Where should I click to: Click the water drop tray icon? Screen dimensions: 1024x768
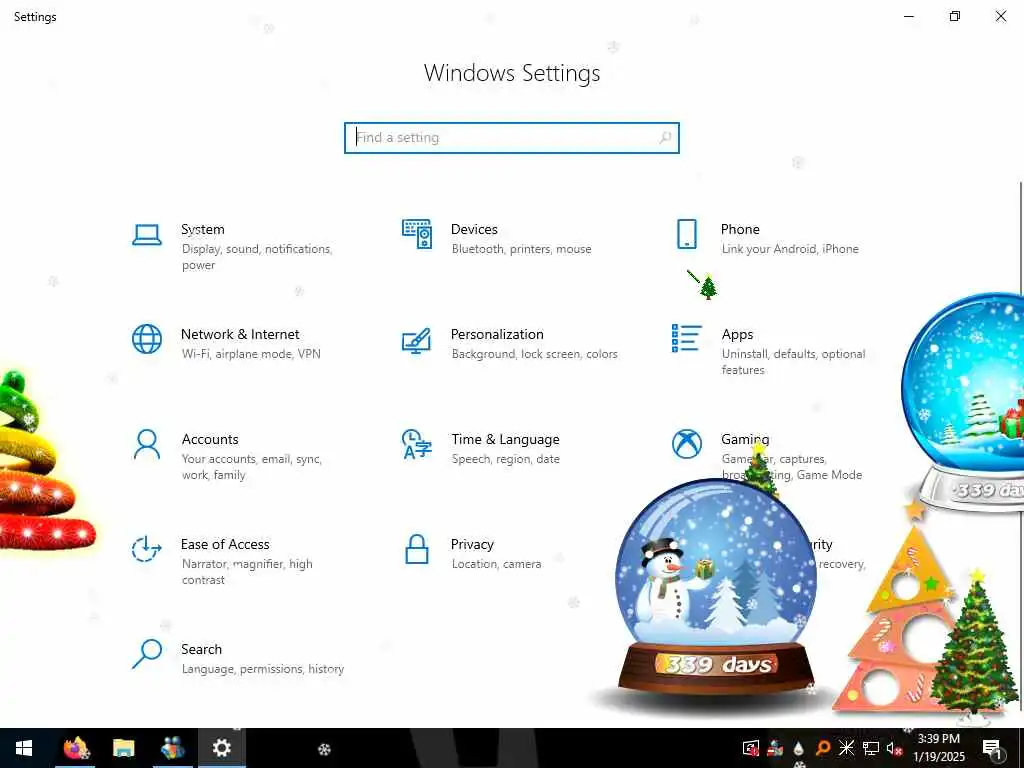pyautogui.click(x=798, y=748)
